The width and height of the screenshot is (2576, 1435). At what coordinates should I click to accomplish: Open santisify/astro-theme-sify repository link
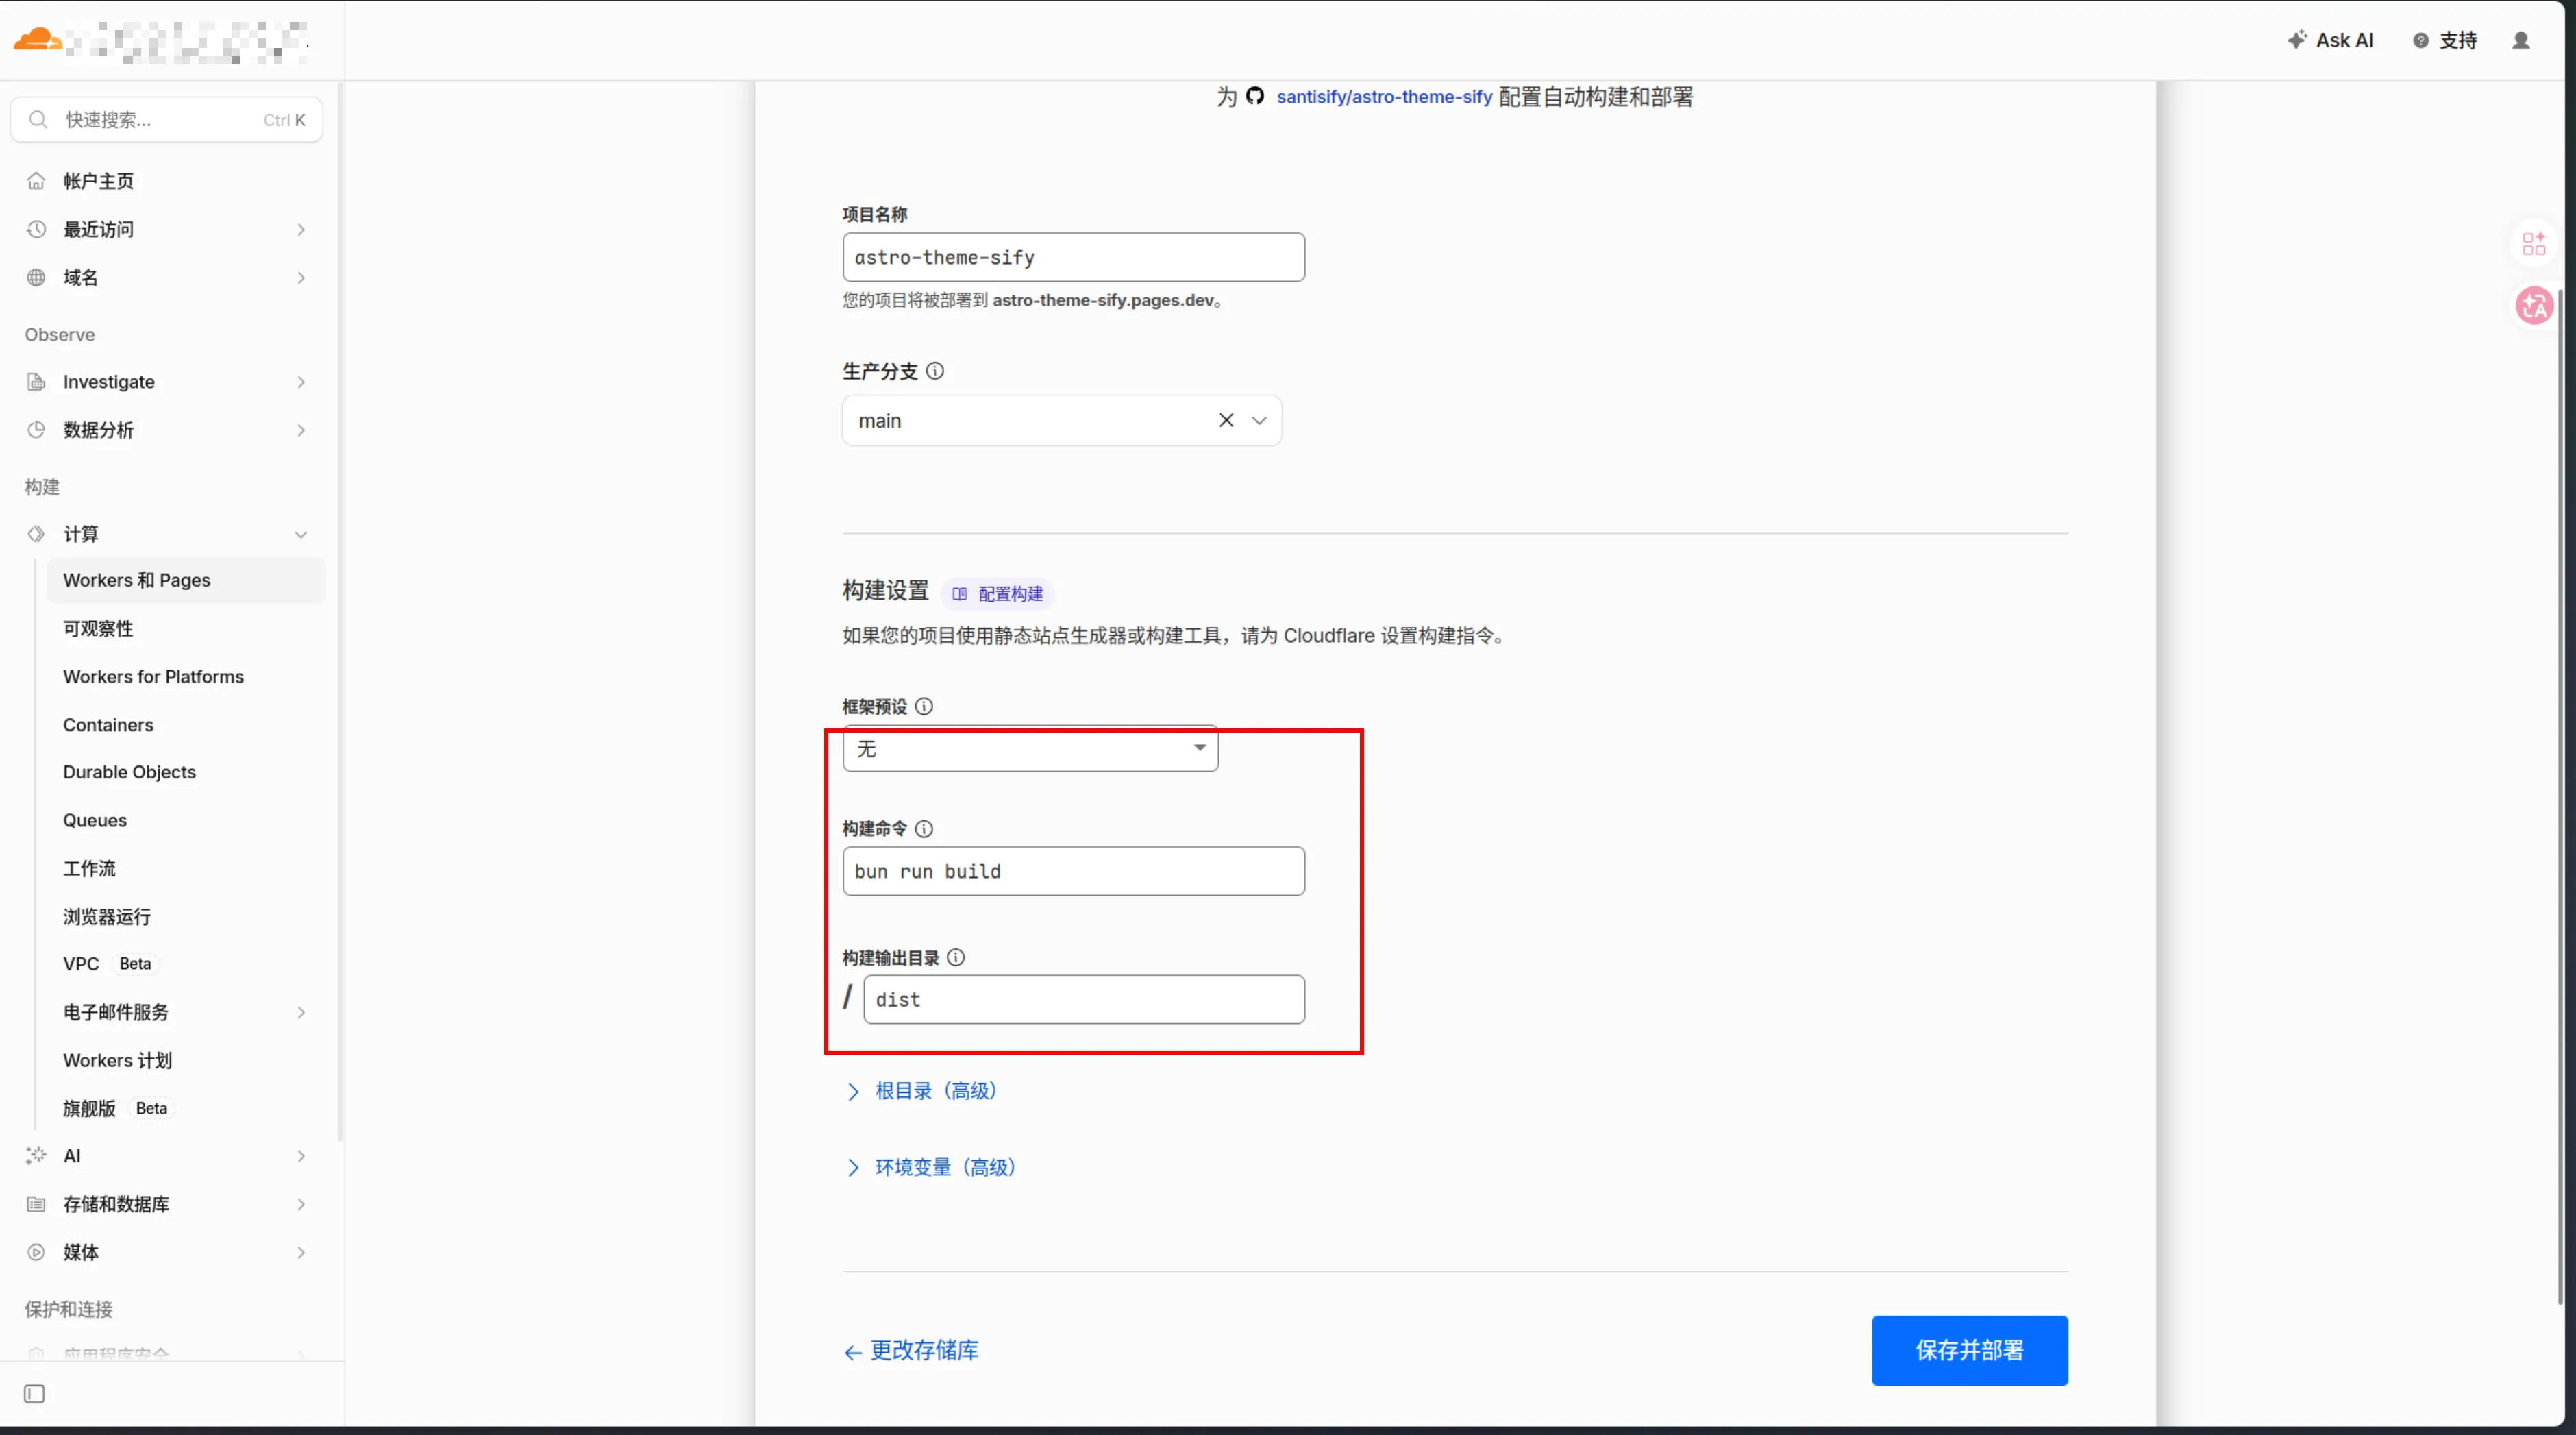point(1383,97)
